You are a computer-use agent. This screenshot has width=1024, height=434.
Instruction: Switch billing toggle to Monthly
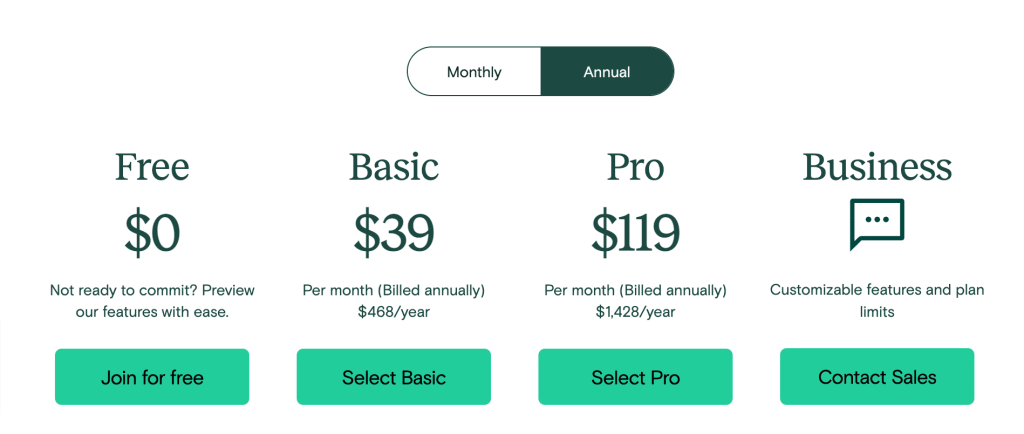[x=474, y=72]
